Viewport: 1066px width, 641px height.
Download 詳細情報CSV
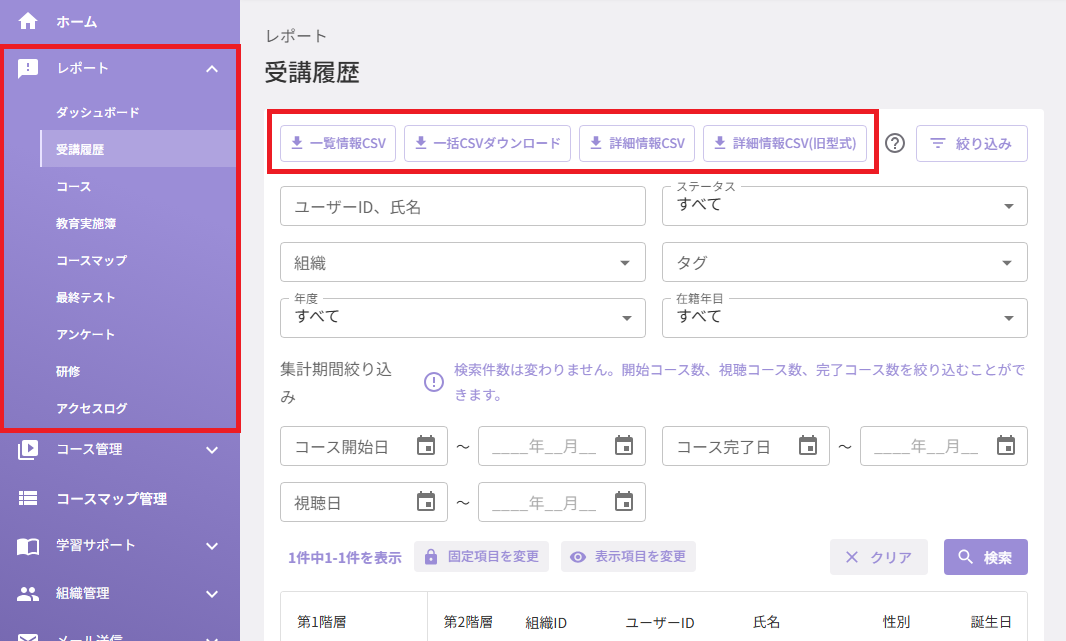coord(637,143)
